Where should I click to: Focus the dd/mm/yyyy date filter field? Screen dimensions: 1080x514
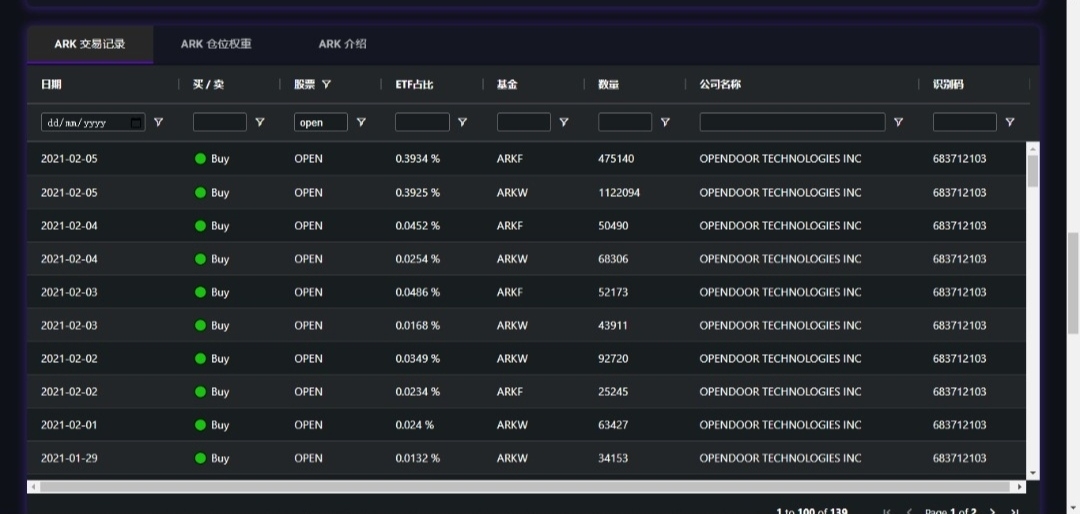pyautogui.click(x=93, y=122)
